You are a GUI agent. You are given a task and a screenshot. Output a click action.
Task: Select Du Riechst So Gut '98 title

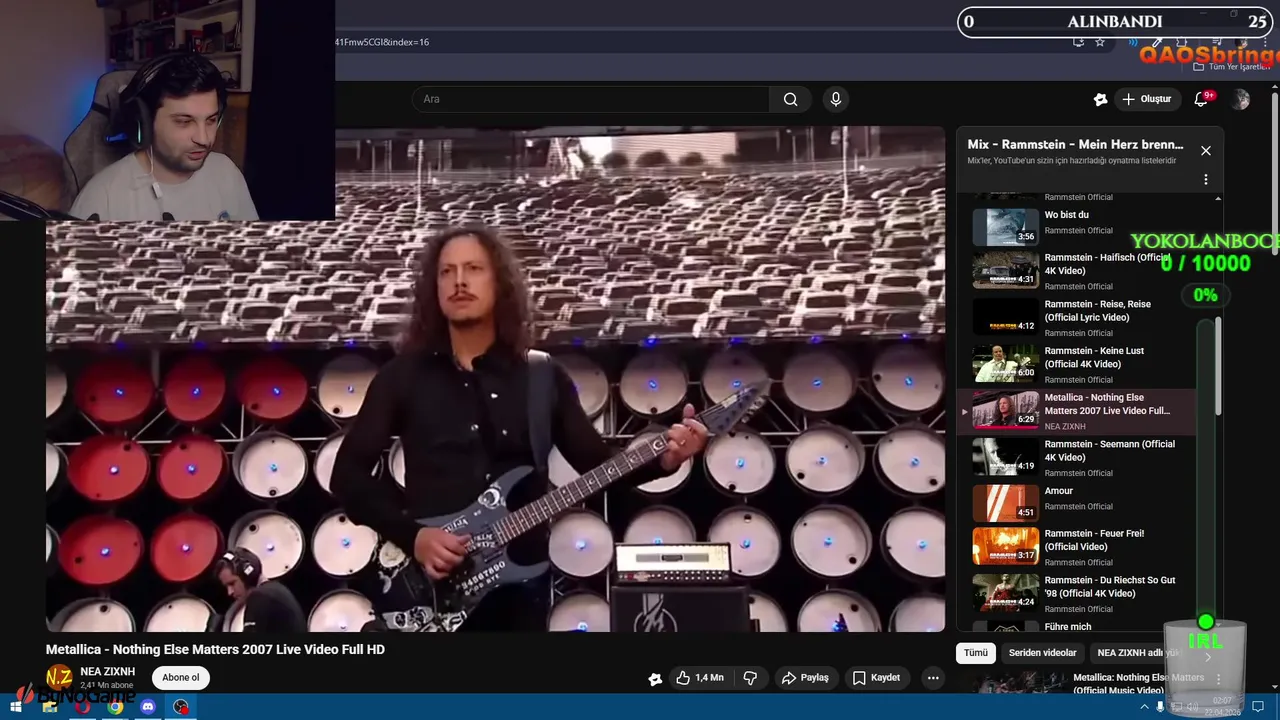pos(1110,587)
